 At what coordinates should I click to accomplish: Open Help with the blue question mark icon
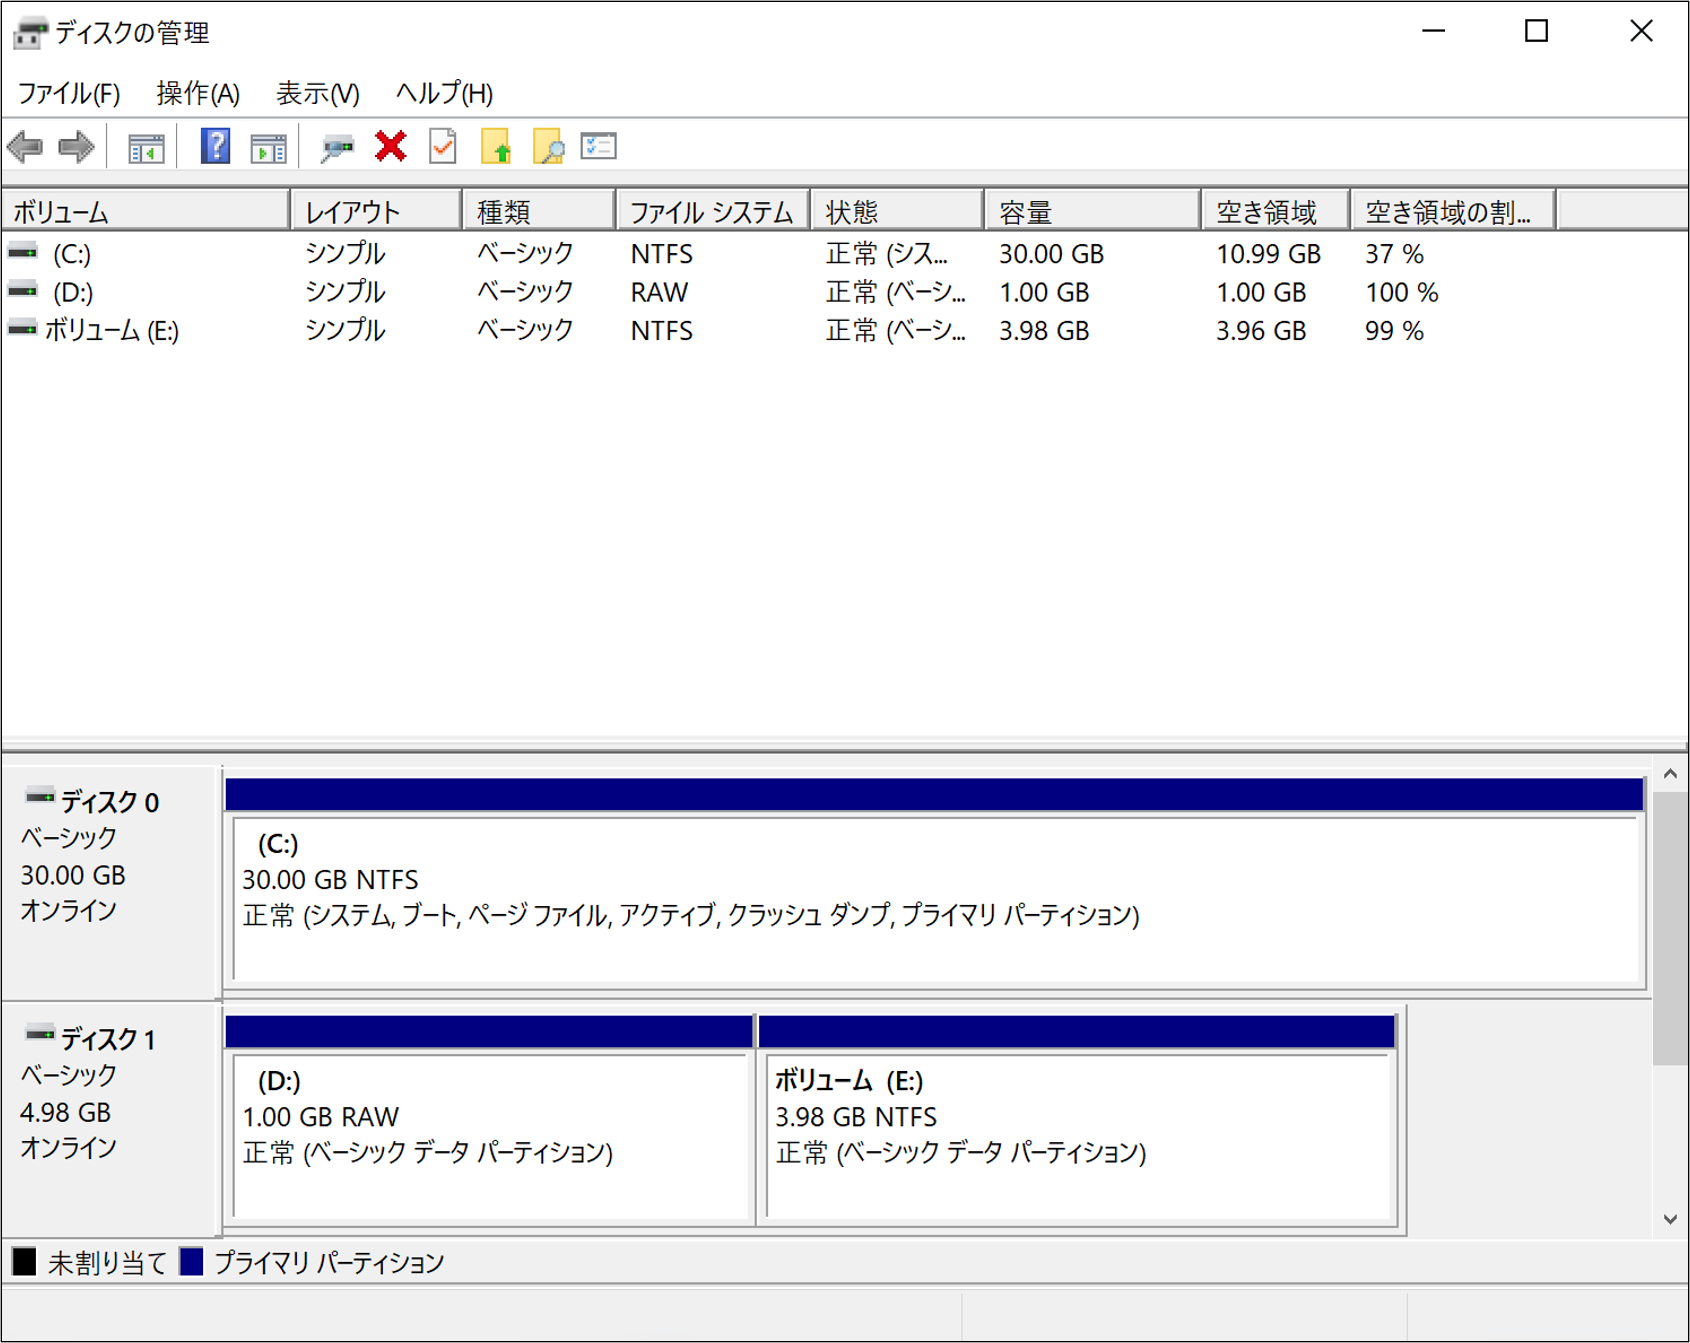pyautogui.click(x=215, y=147)
